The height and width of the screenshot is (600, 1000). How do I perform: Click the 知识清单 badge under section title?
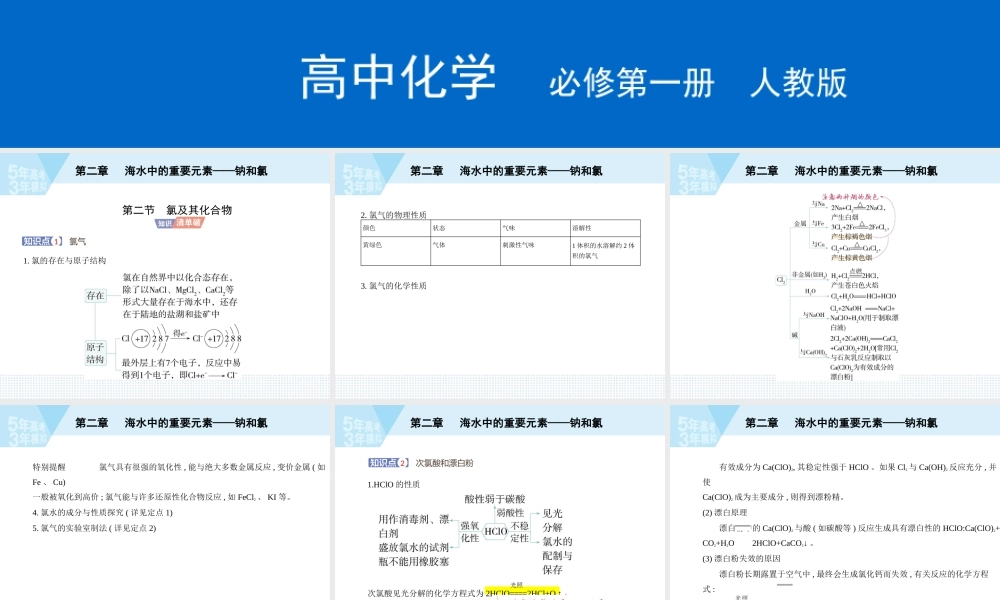point(179,223)
